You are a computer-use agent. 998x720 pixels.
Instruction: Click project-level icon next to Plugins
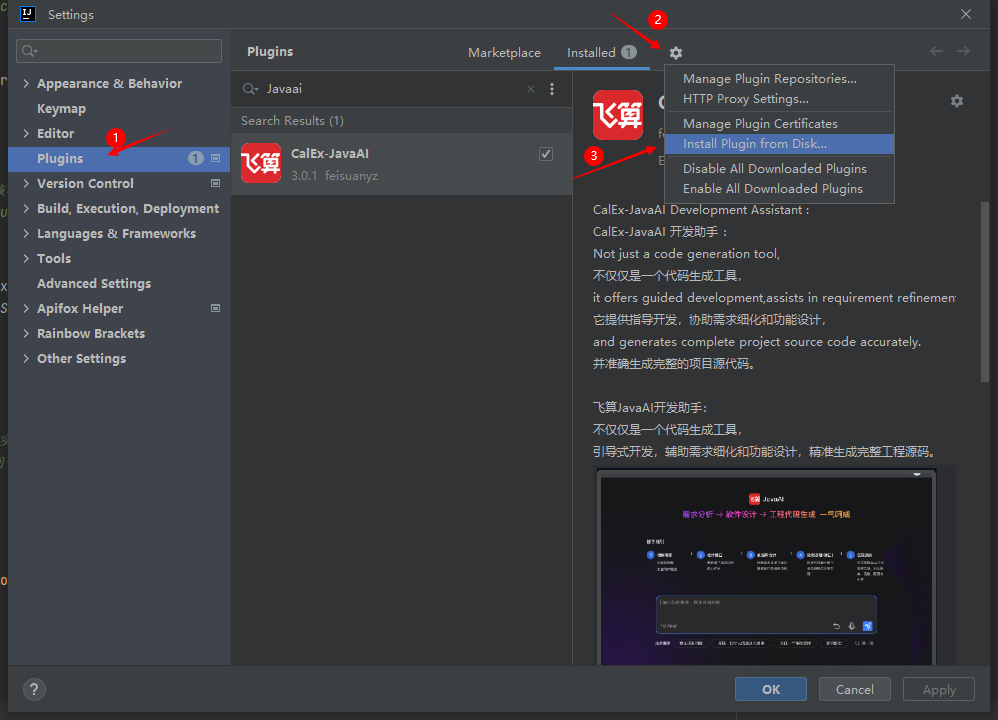216,158
